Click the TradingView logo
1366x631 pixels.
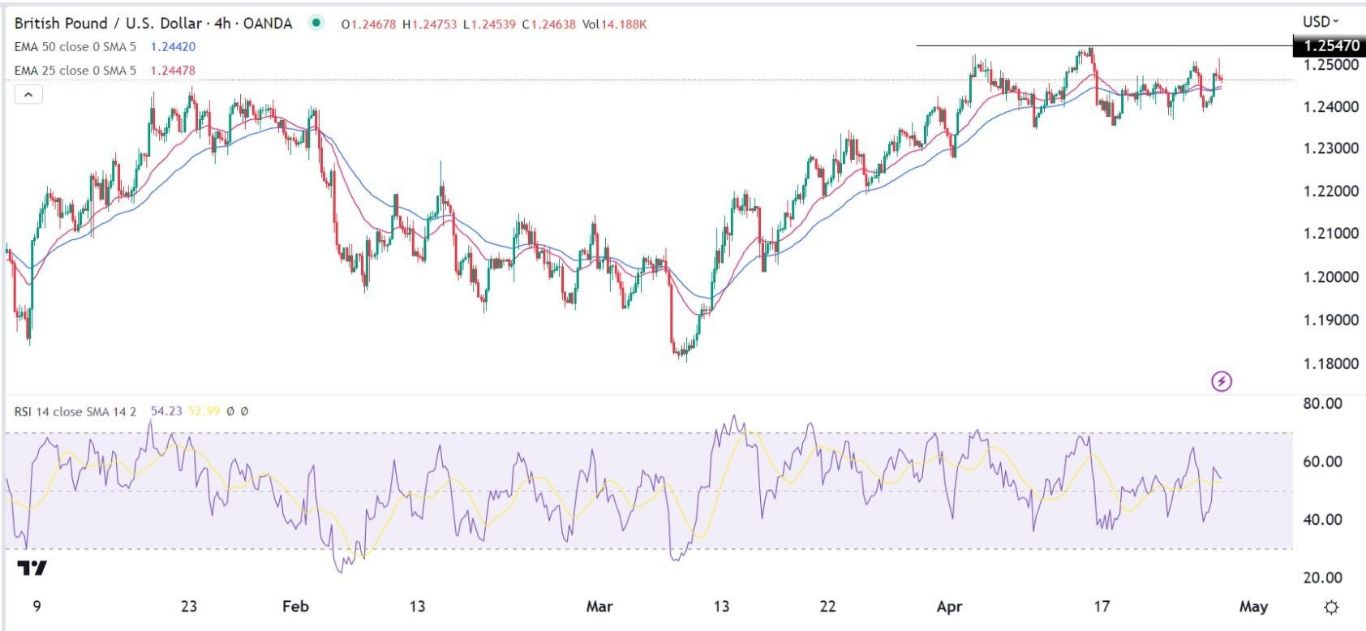33,568
